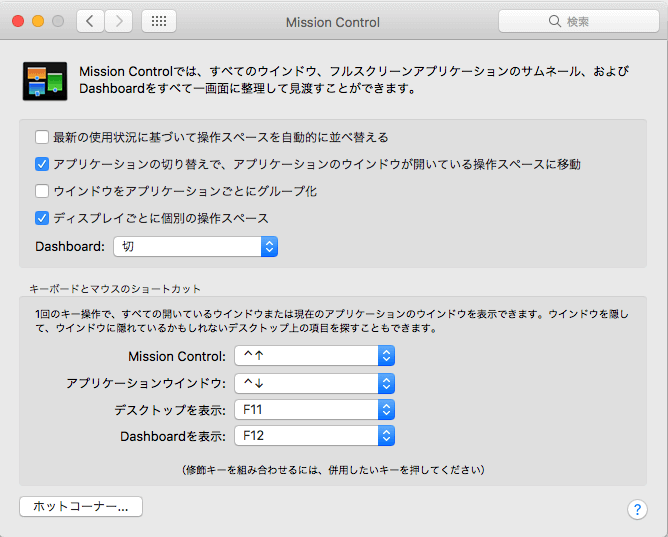Open the Dashboard 切 popup menu
Viewport: 668px width, 537px height.
196,247
